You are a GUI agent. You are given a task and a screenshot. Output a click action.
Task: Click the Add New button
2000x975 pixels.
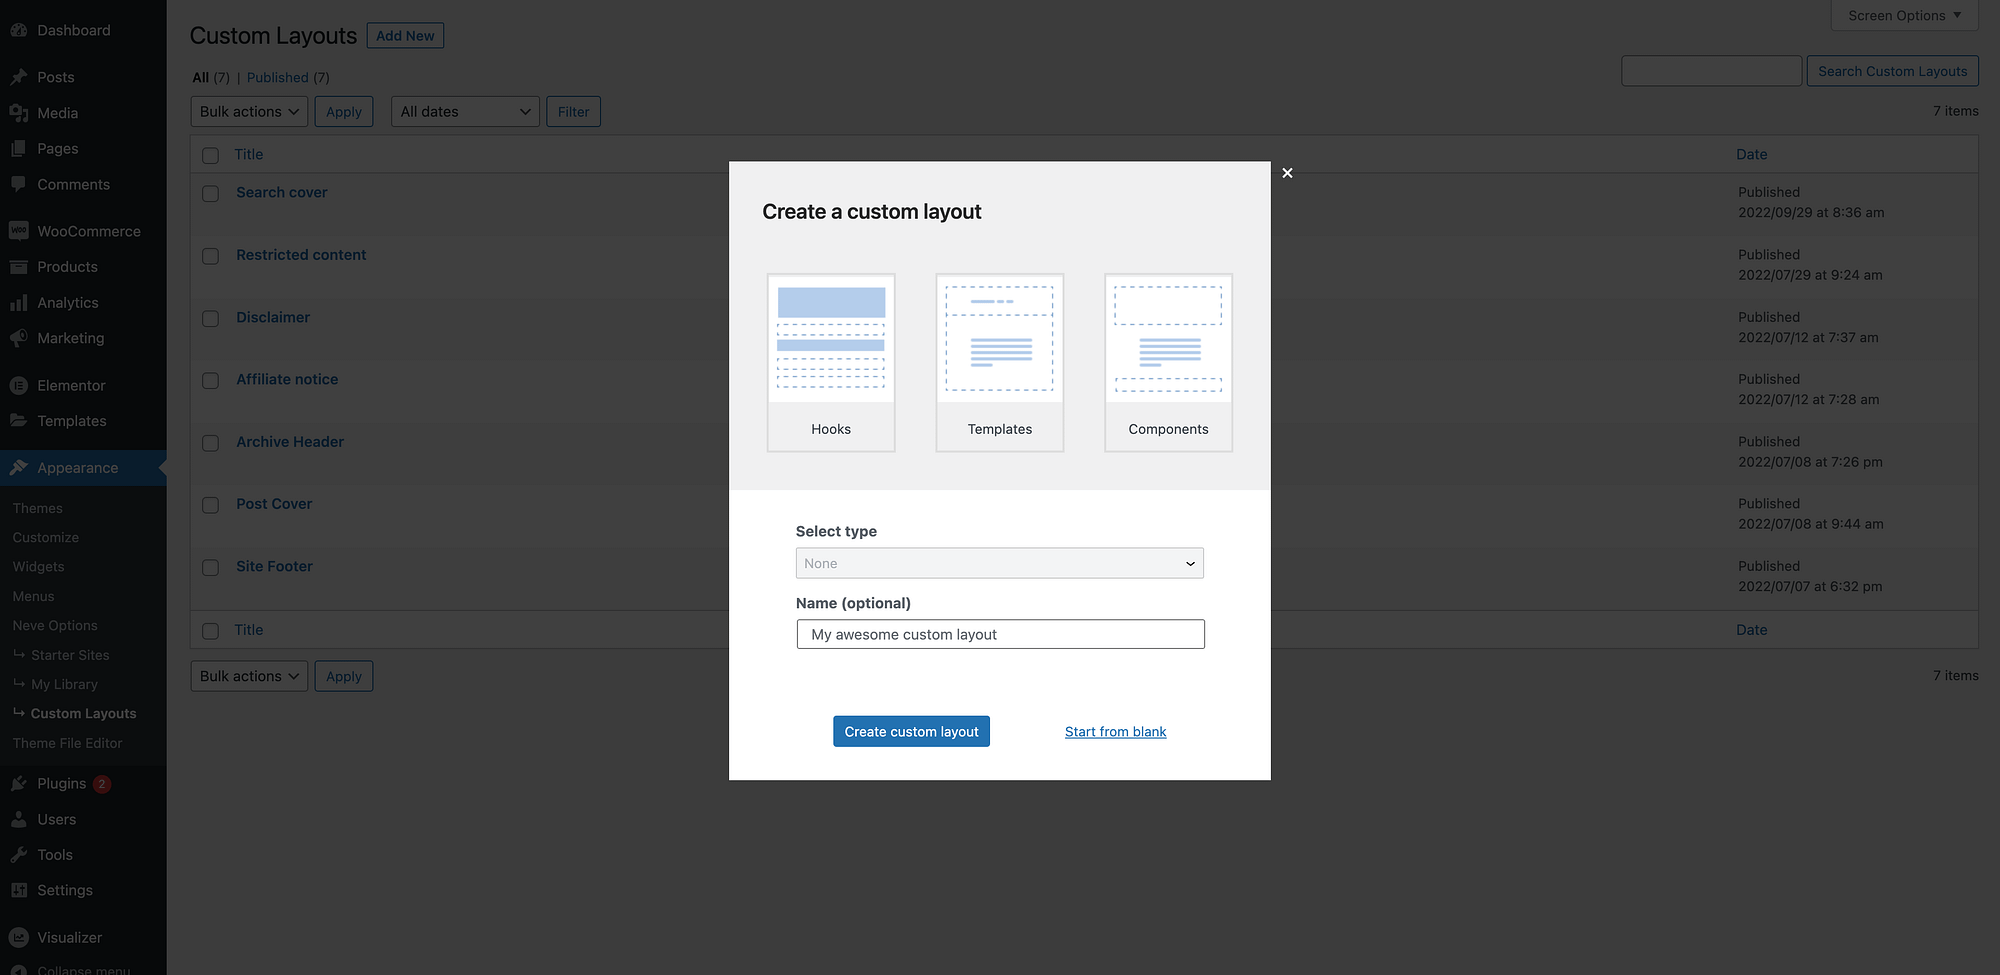pyautogui.click(x=405, y=35)
